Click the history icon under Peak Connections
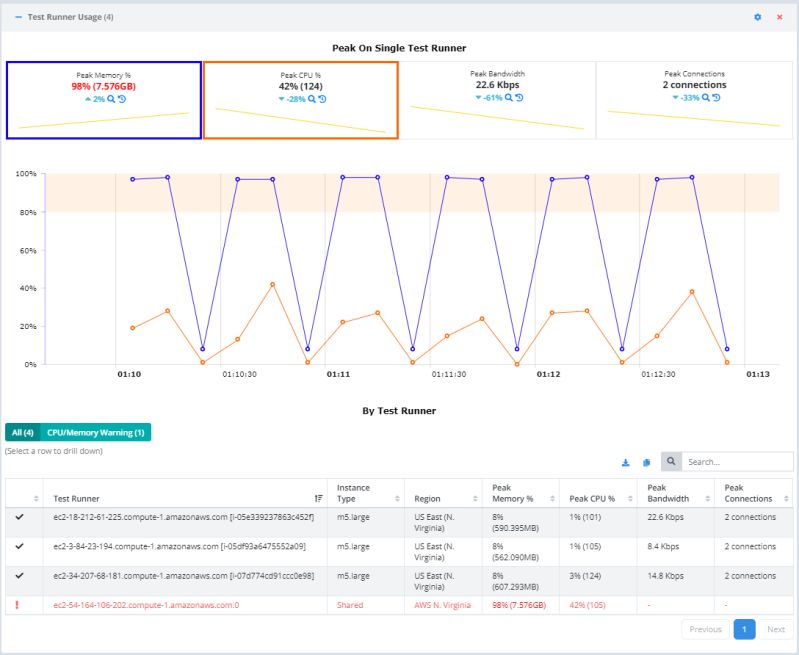The width and height of the screenshot is (799, 655). 716,97
